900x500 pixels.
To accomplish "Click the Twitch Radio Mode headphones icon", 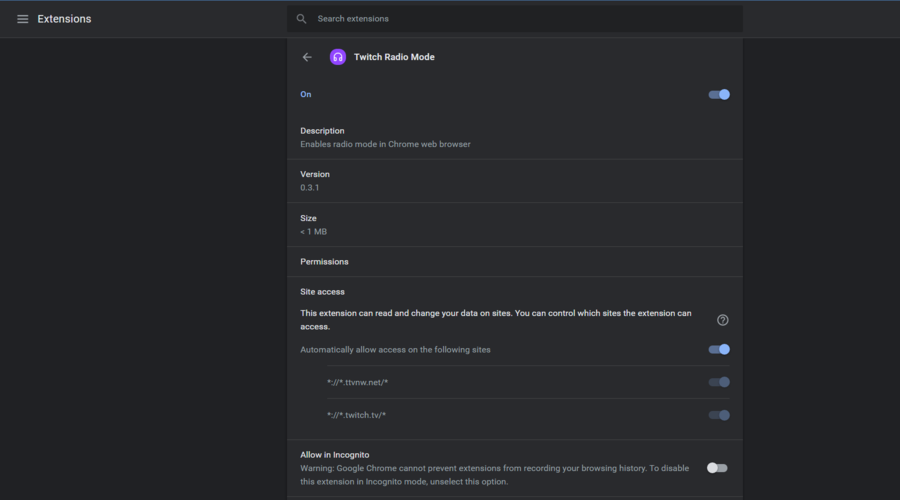I will (338, 57).
